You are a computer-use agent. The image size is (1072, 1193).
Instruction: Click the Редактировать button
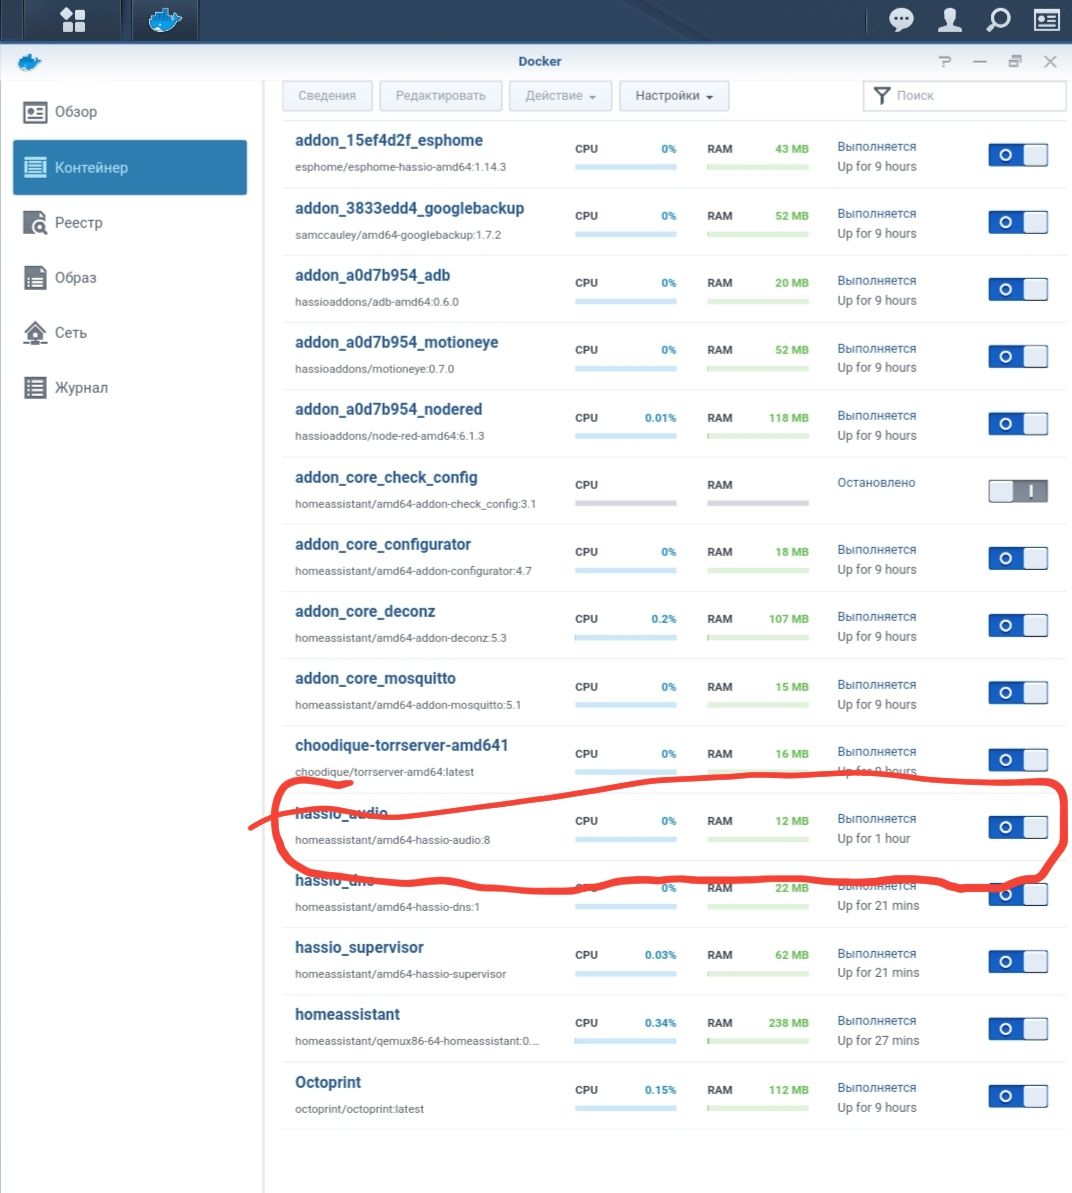click(x=441, y=96)
